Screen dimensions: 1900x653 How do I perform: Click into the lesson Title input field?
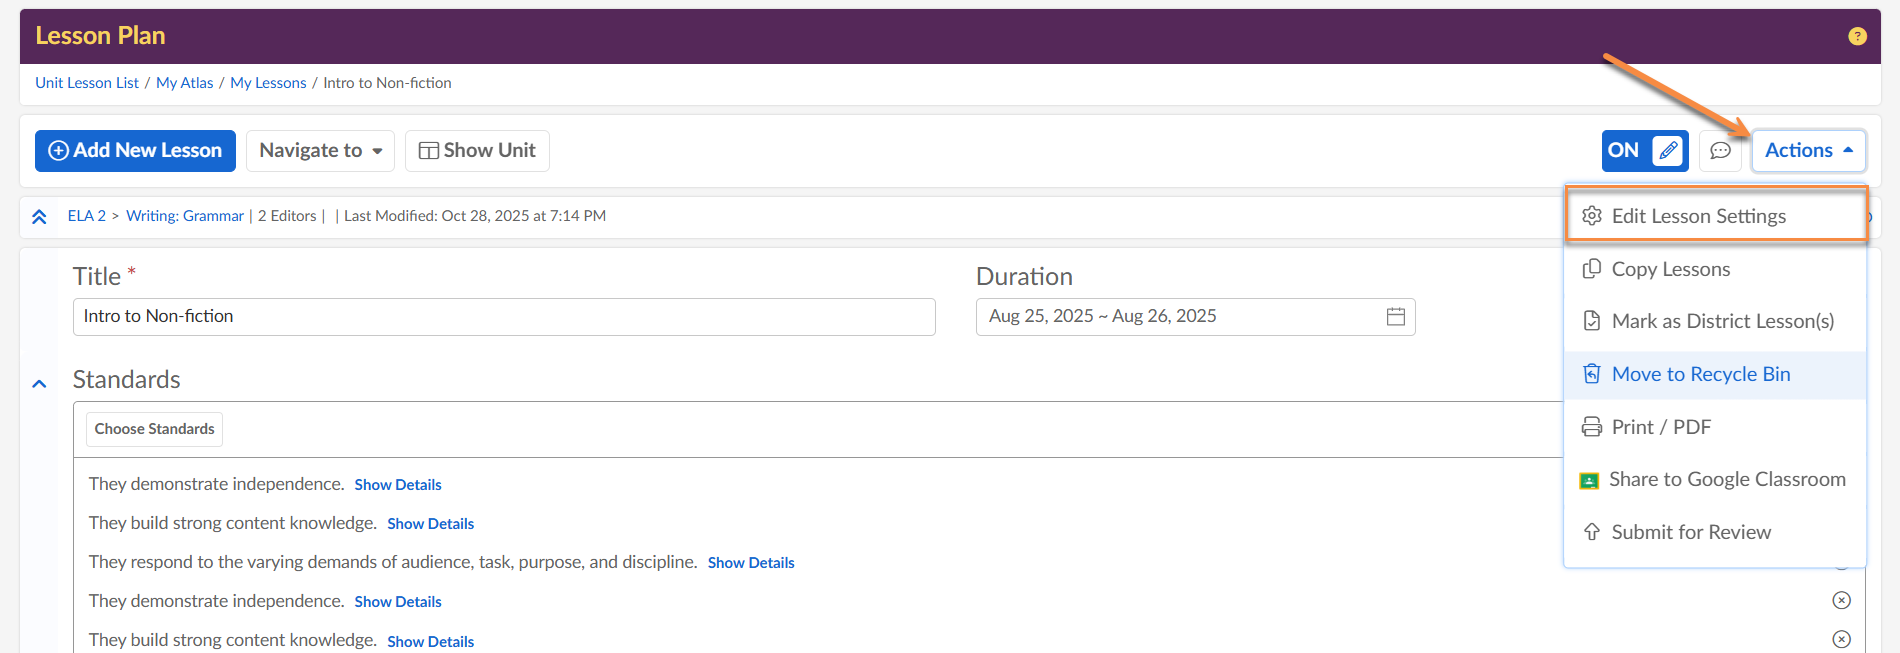[x=504, y=316]
